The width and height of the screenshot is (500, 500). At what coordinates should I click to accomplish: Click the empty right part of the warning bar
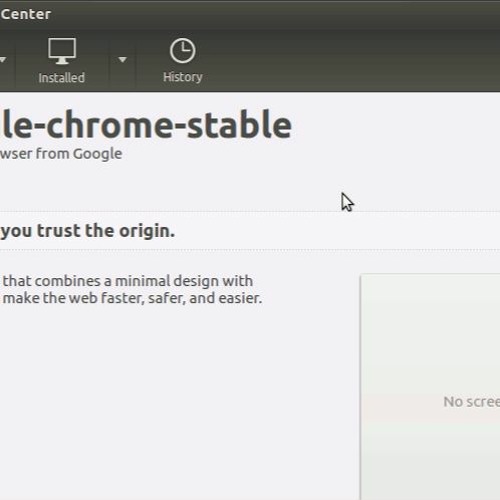(337, 231)
